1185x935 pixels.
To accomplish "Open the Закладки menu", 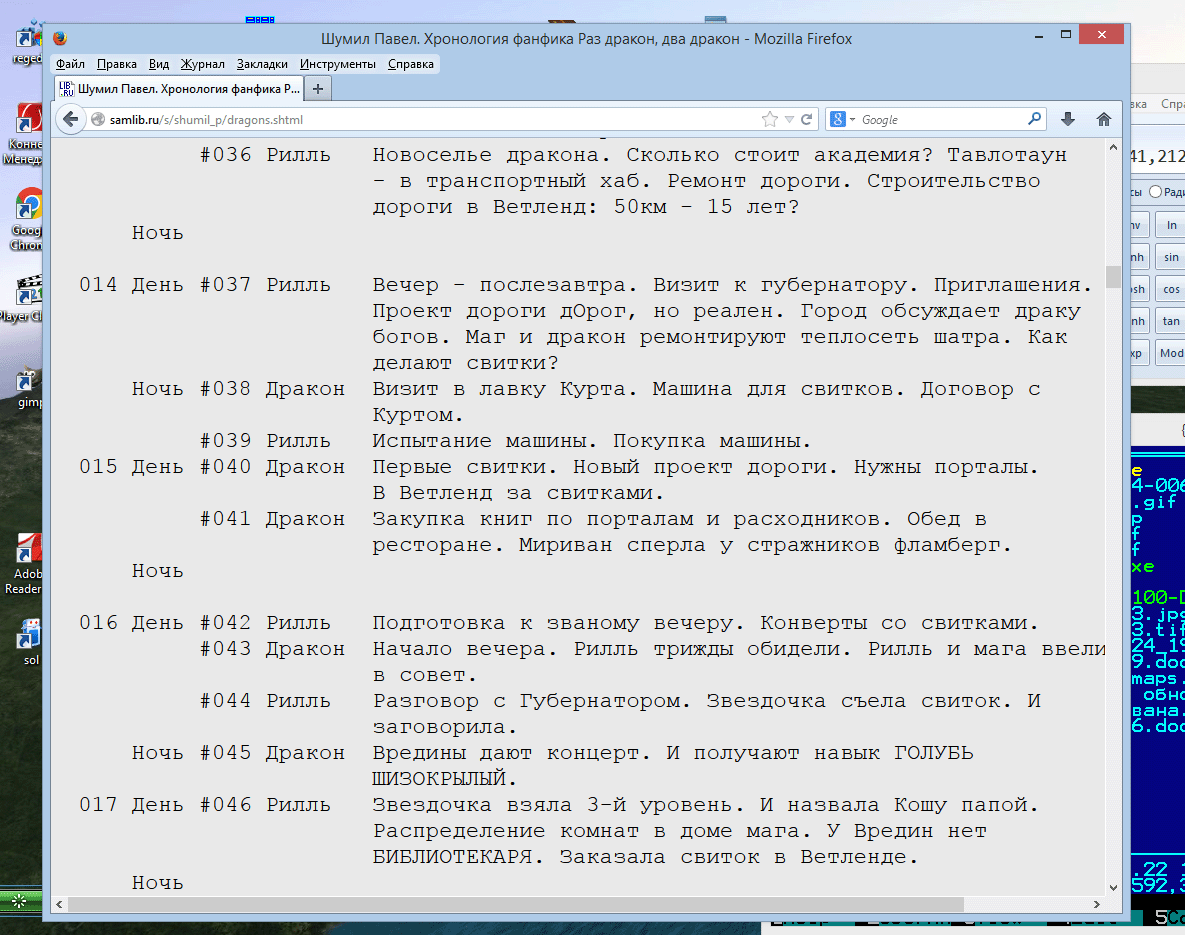I will coord(262,64).
